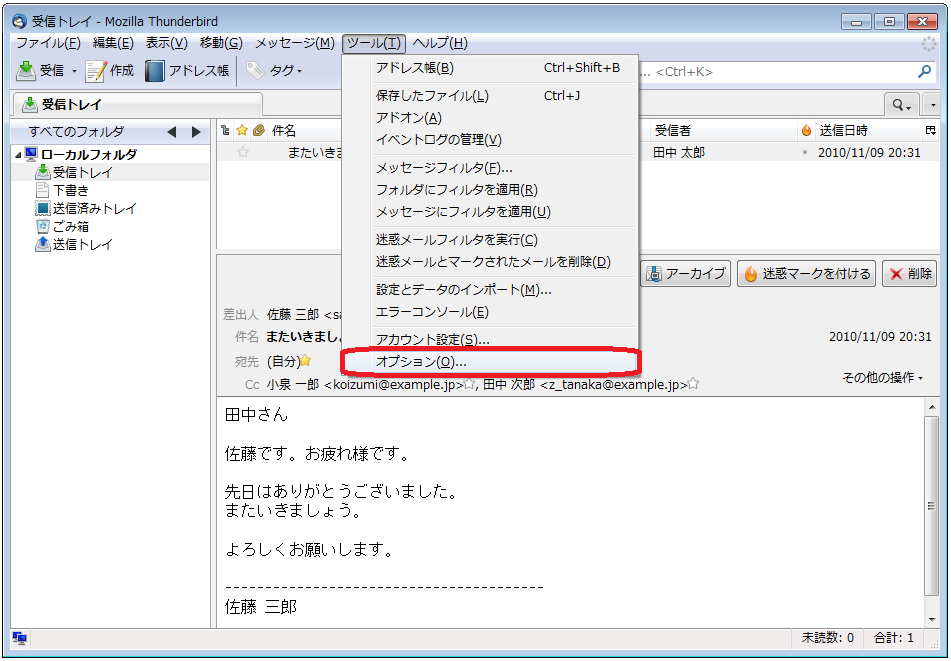Switch to next folder view with right arrow
Image resolution: width=951 pixels, height=661 pixels.
click(196, 132)
